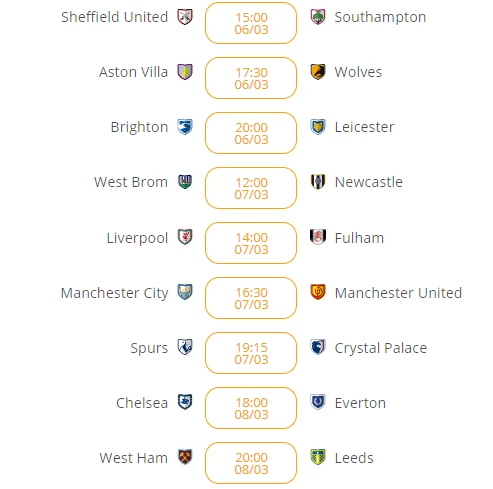Click the Aston Villa team name
493x489 pixels.
(133, 72)
